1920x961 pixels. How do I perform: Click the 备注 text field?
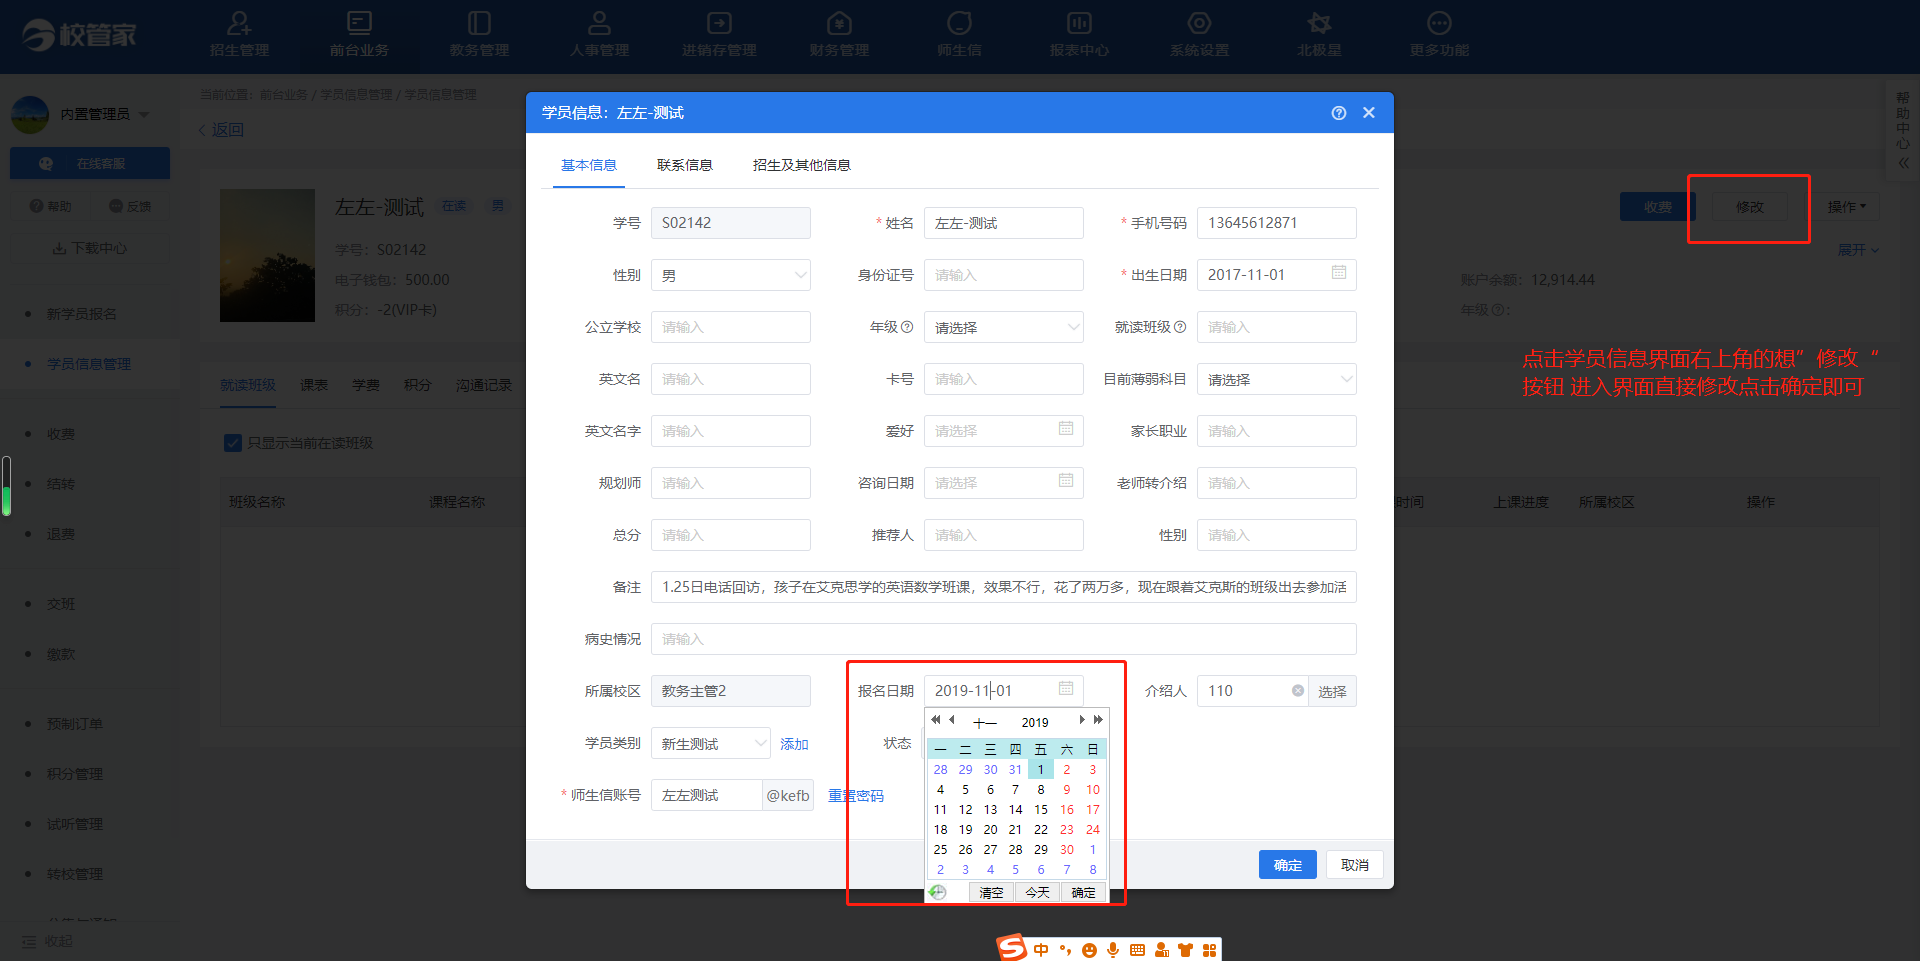click(x=1004, y=587)
